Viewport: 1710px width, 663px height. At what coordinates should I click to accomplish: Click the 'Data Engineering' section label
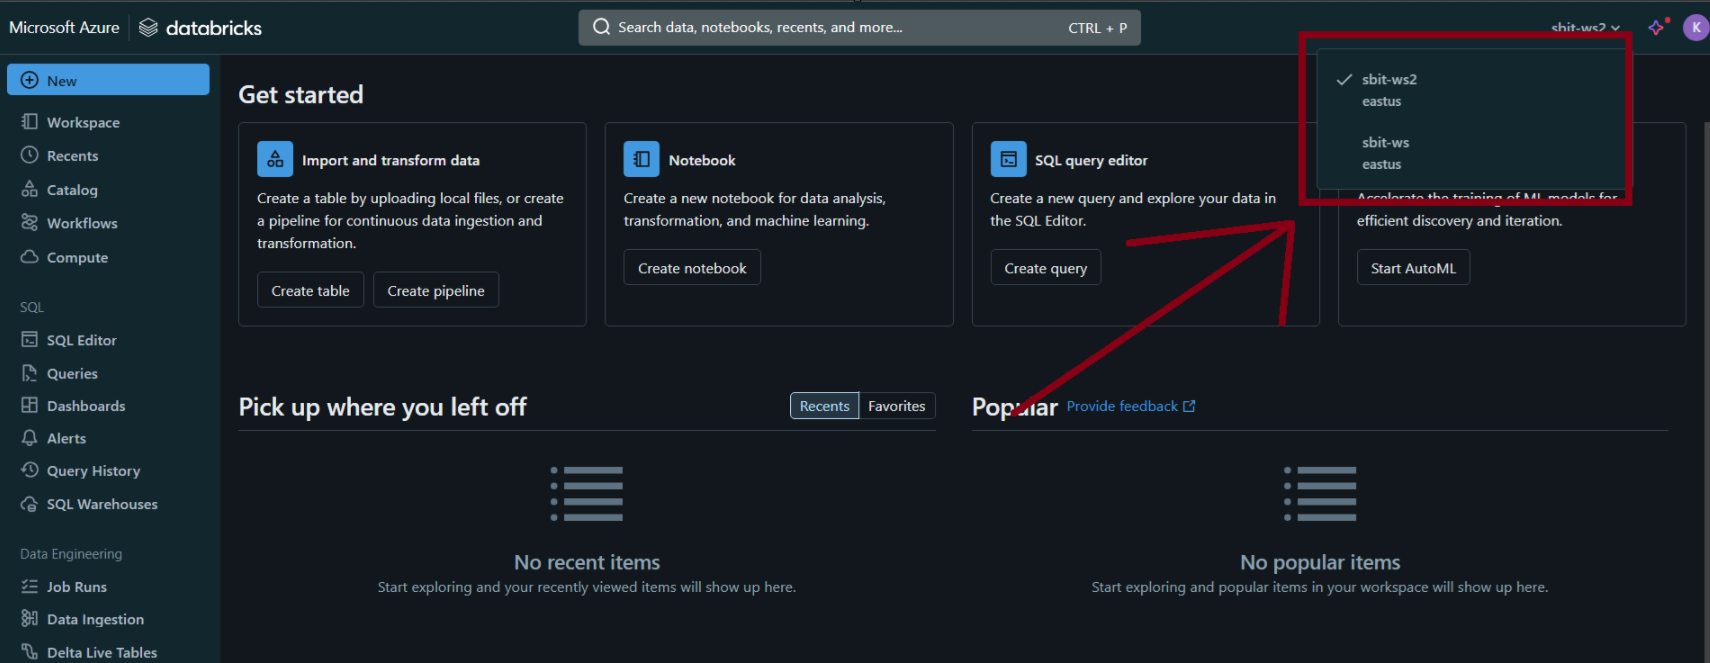point(71,553)
